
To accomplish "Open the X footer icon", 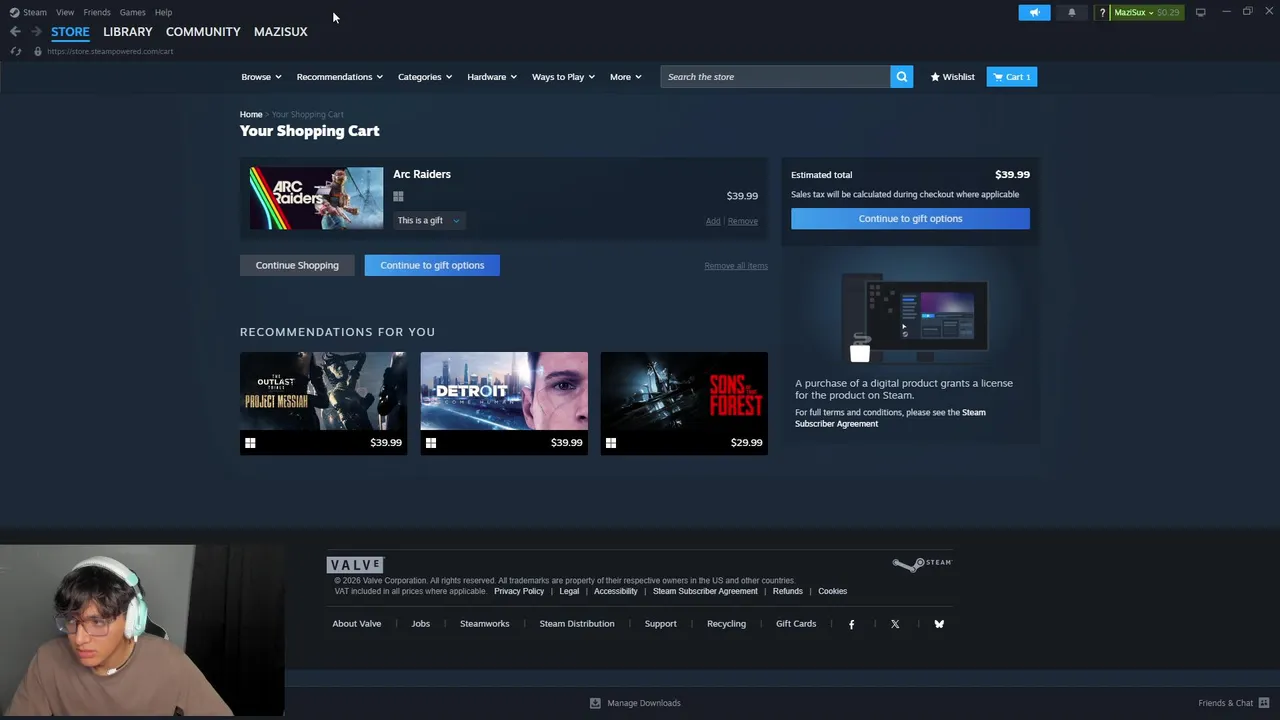I will point(895,624).
